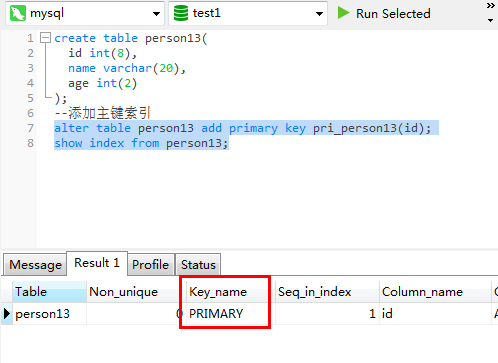Collapse the create table code block

point(45,38)
